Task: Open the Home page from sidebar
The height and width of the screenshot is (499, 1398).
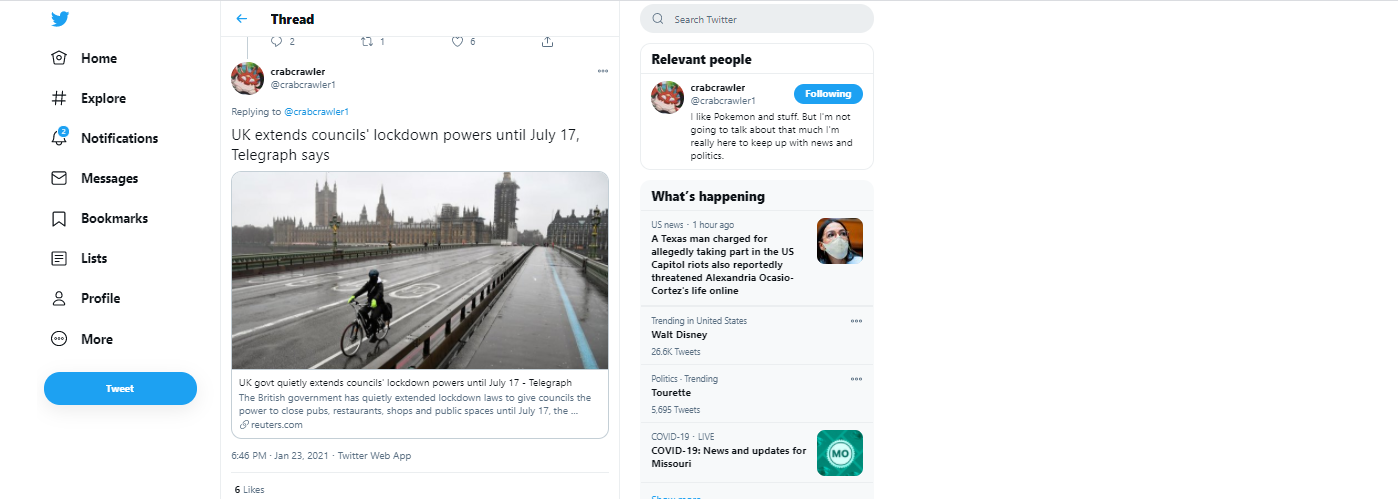Action: (85, 58)
